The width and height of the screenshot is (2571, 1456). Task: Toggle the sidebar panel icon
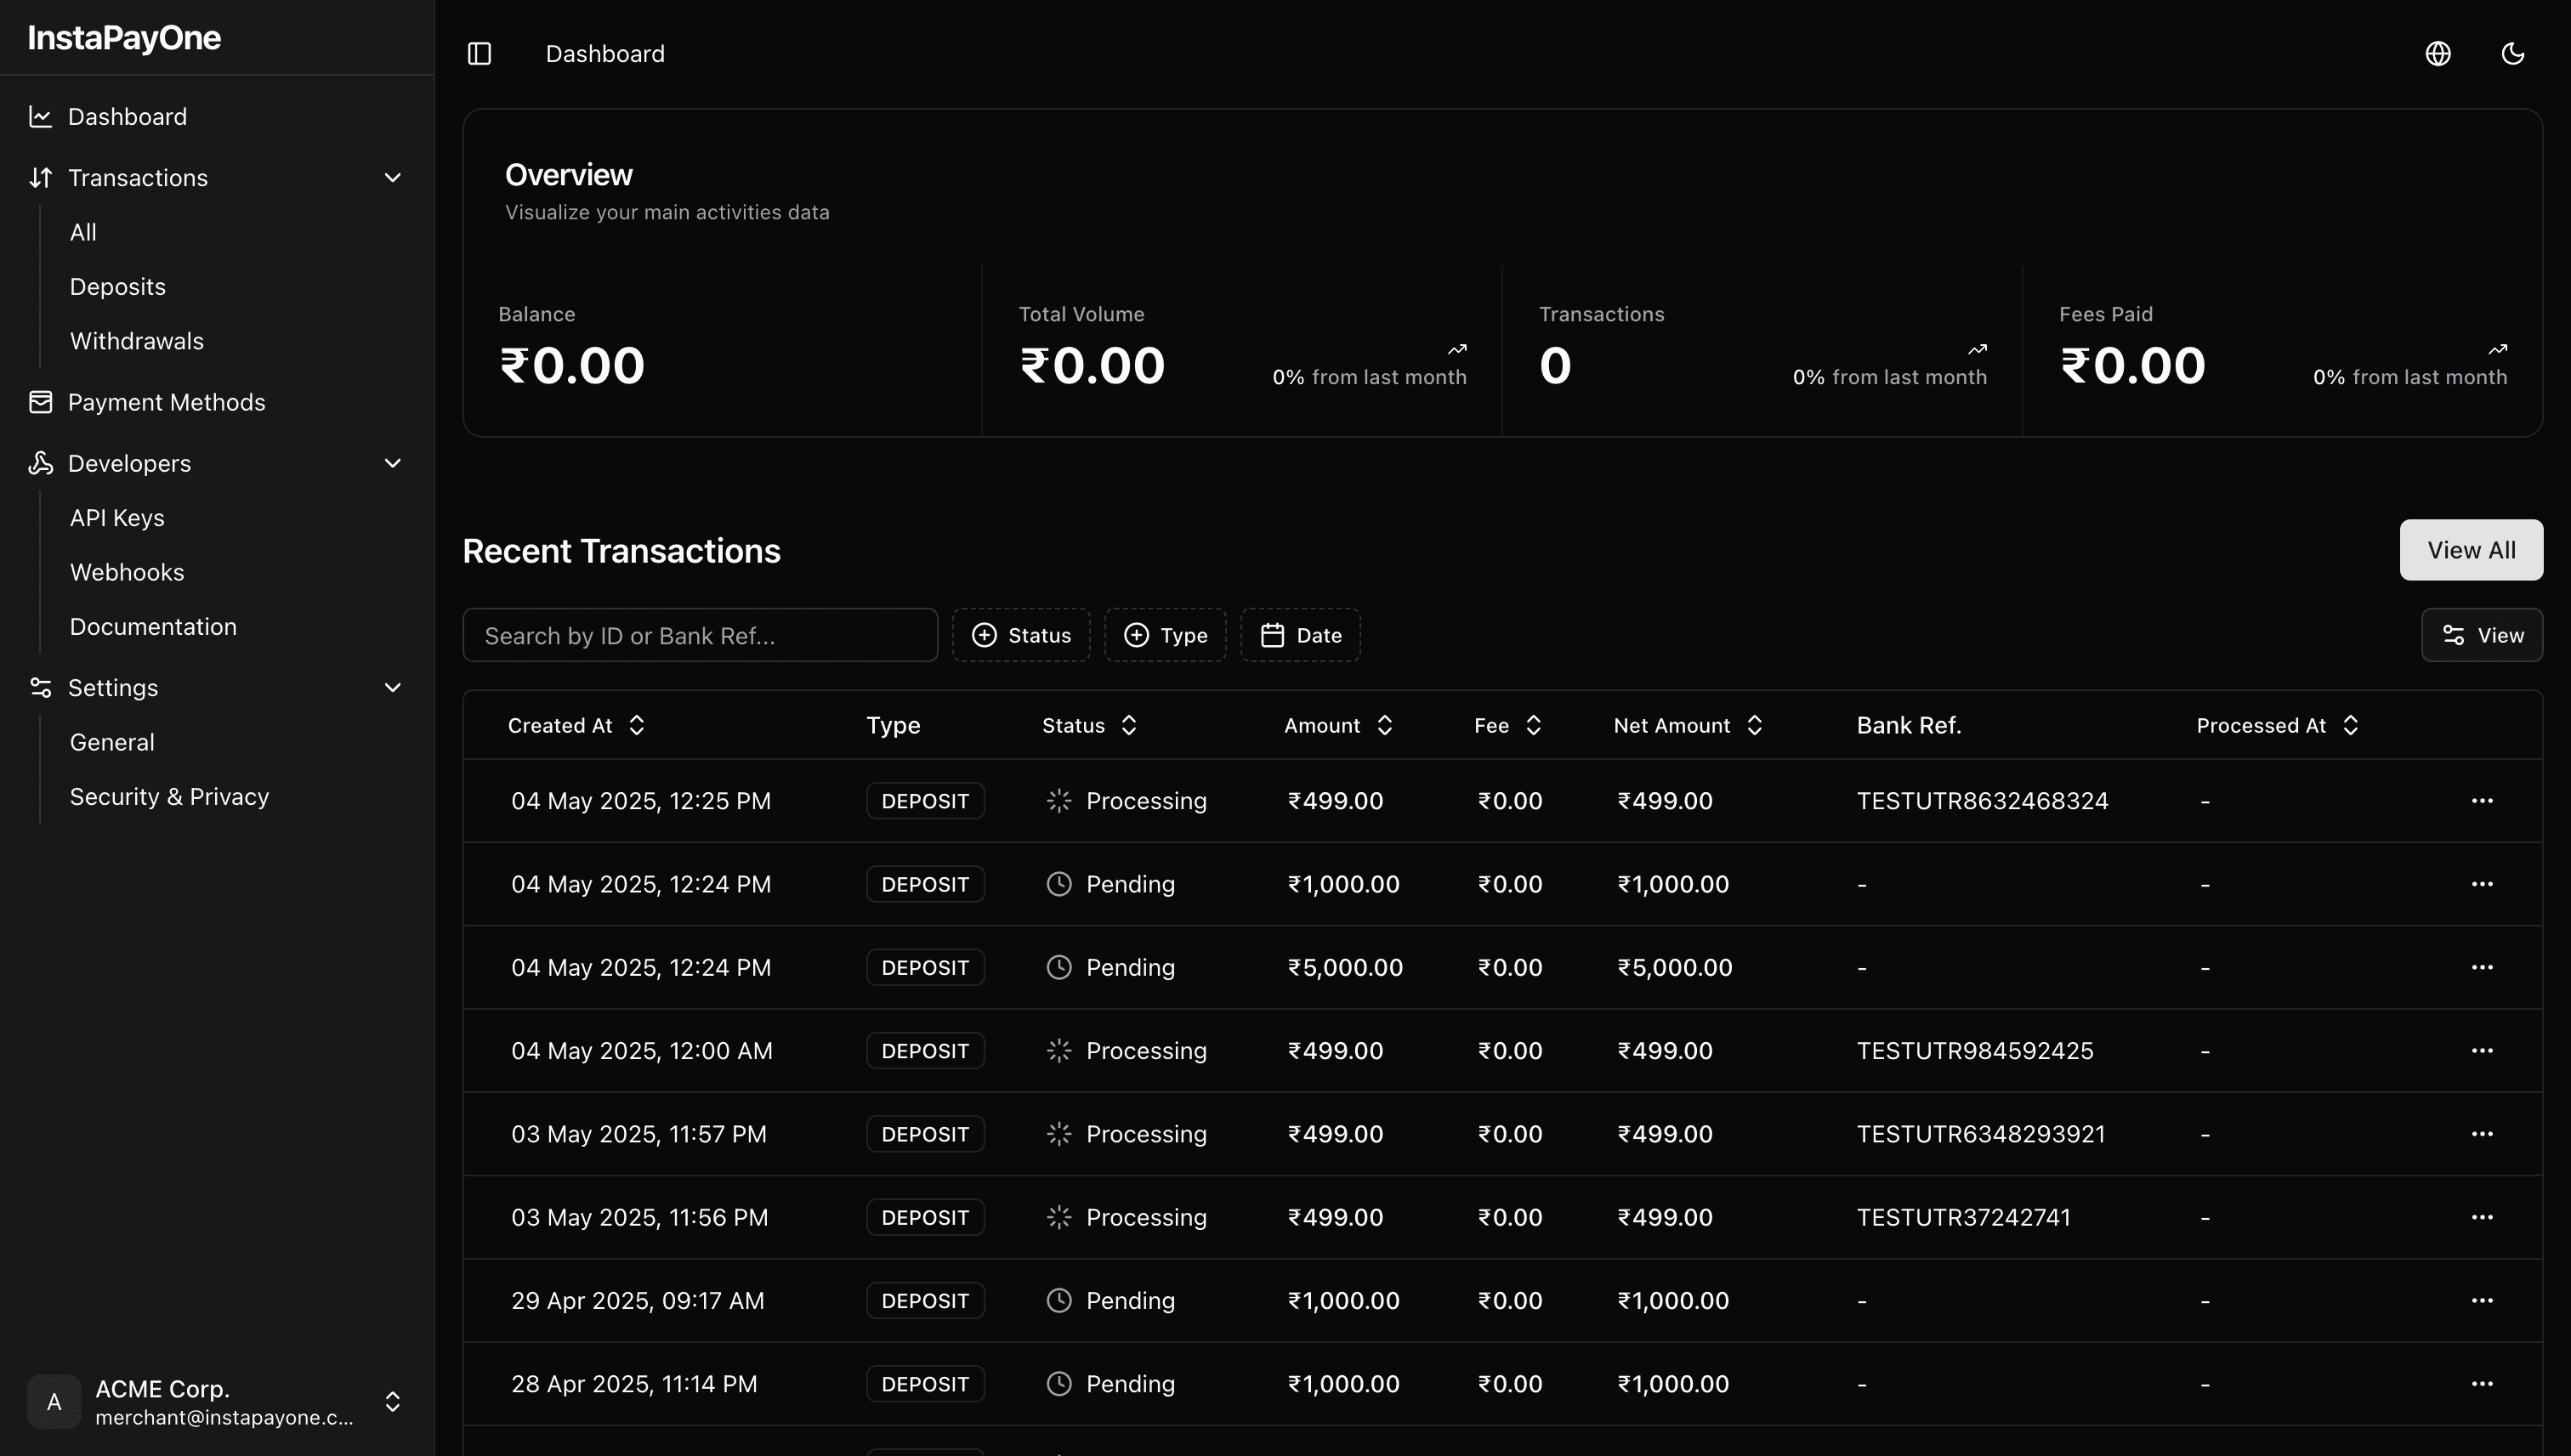click(479, 53)
